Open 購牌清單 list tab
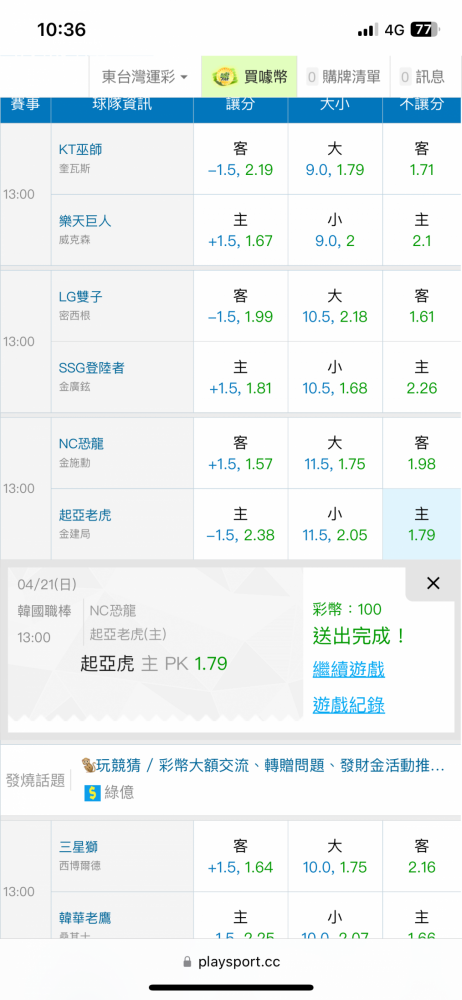462x1000 pixels. pyautogui.click(x=344, y=77)
